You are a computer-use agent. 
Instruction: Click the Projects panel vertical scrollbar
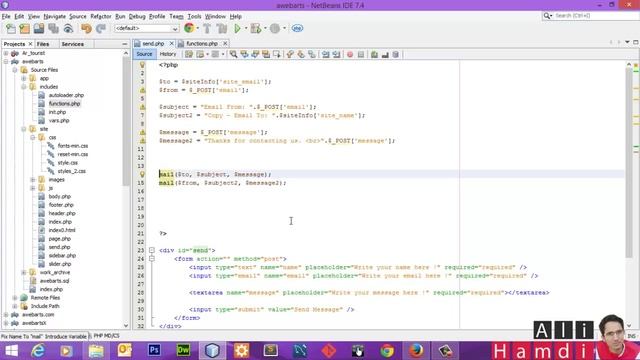126,122
